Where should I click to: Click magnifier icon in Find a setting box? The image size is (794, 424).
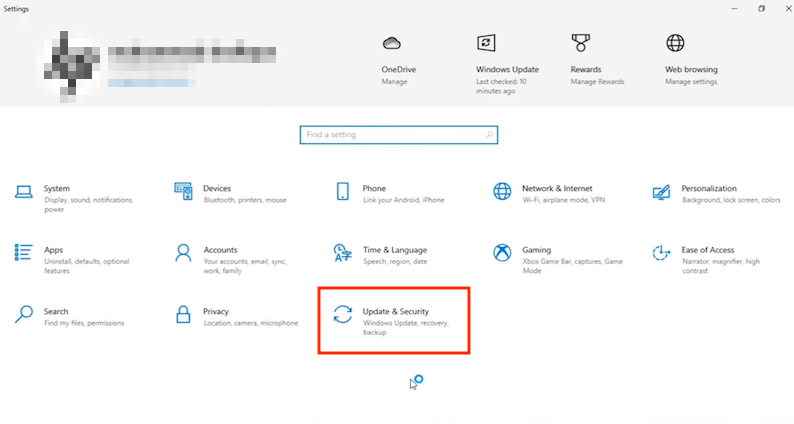pyautogui.click(x=489, y=135)
